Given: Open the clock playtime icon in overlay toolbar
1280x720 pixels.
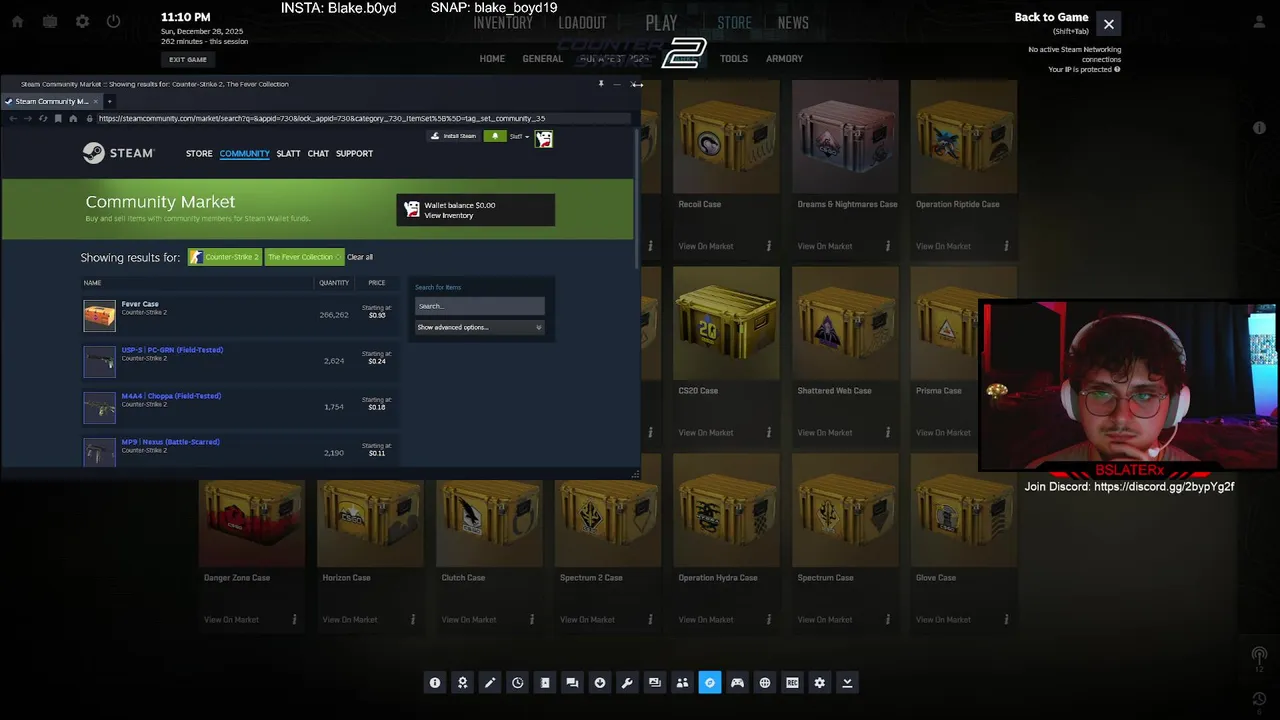Looking at the screenshot, I should (517, 683).
